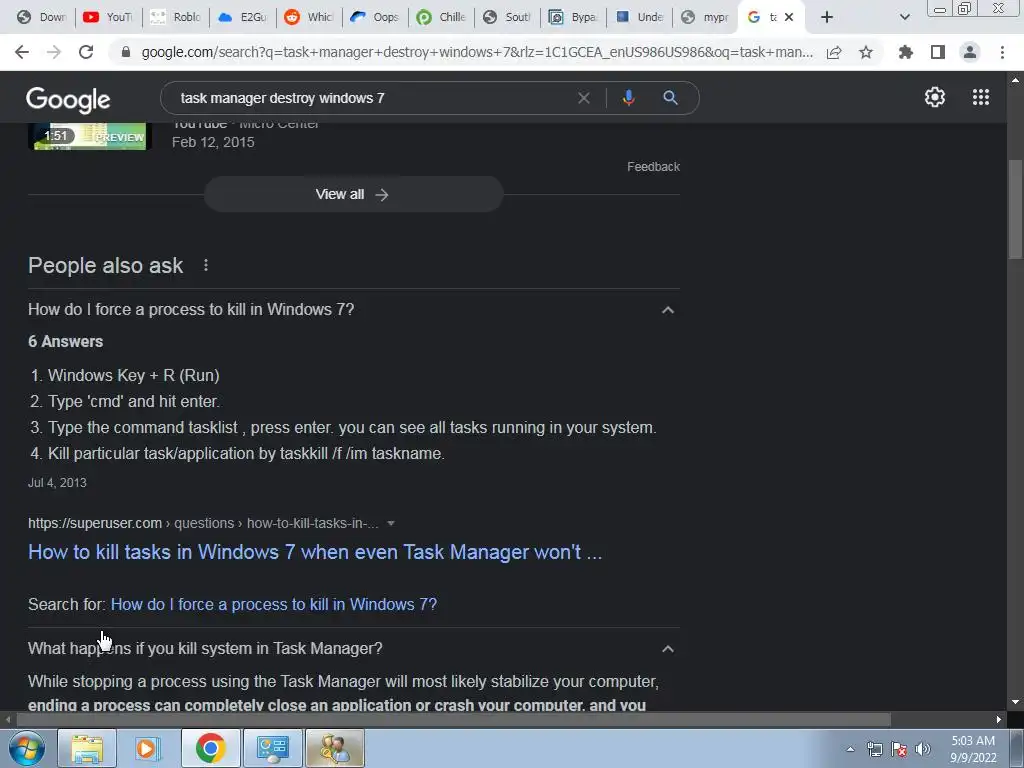Image resolution: width=1024 pixels, height=768 pixels.
Task: Click the scroll right arrow
Action: [x=999, y=720]
